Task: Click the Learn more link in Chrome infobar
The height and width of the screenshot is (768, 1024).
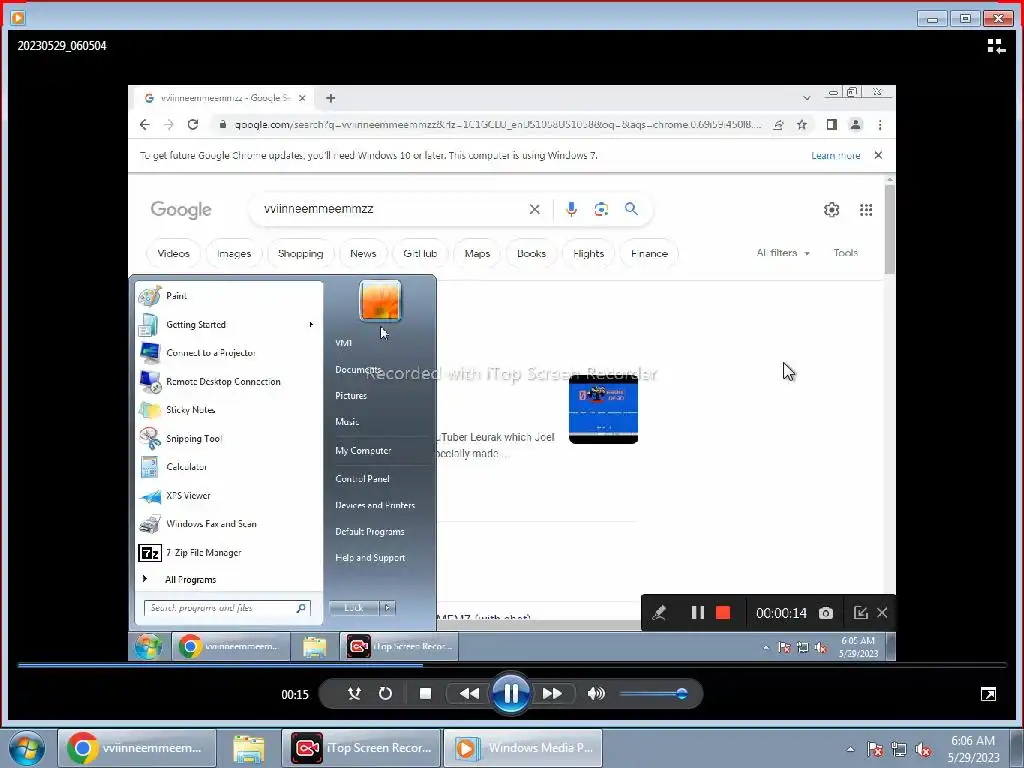Action: pyautogui.click(x=835, y=155)
